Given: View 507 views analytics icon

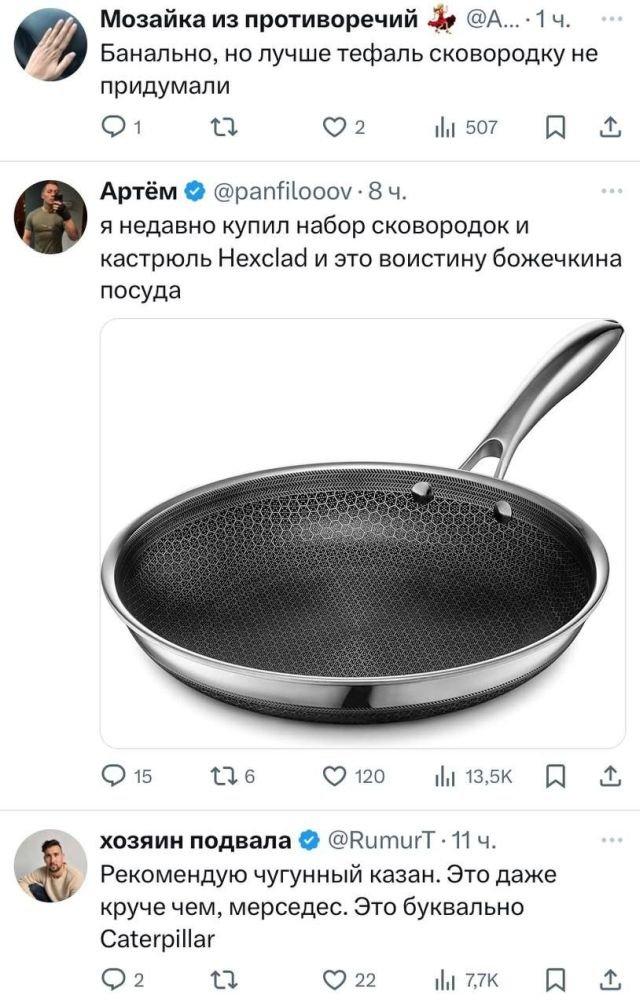Looking at the screenshot, I should (444, 128).
